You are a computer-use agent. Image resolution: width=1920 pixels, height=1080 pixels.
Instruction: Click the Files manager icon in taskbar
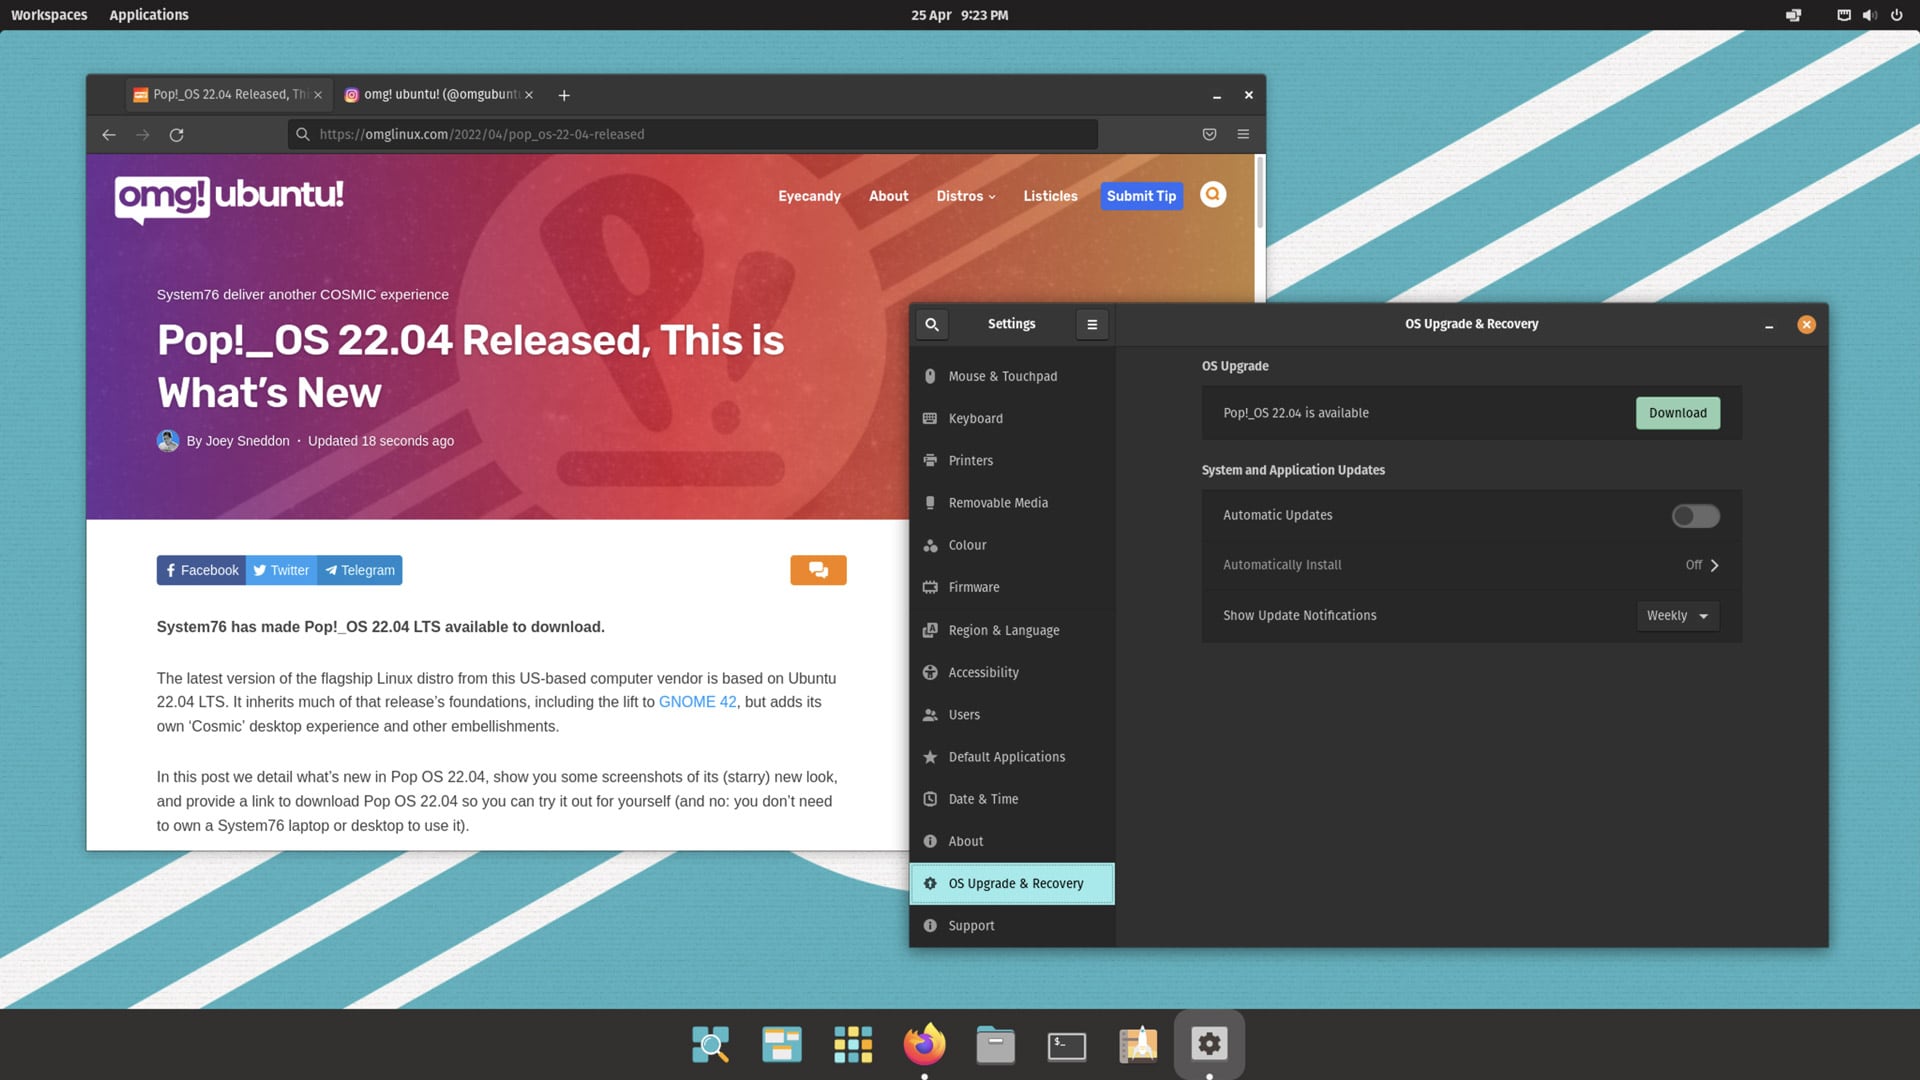(x=996, y=1043)
